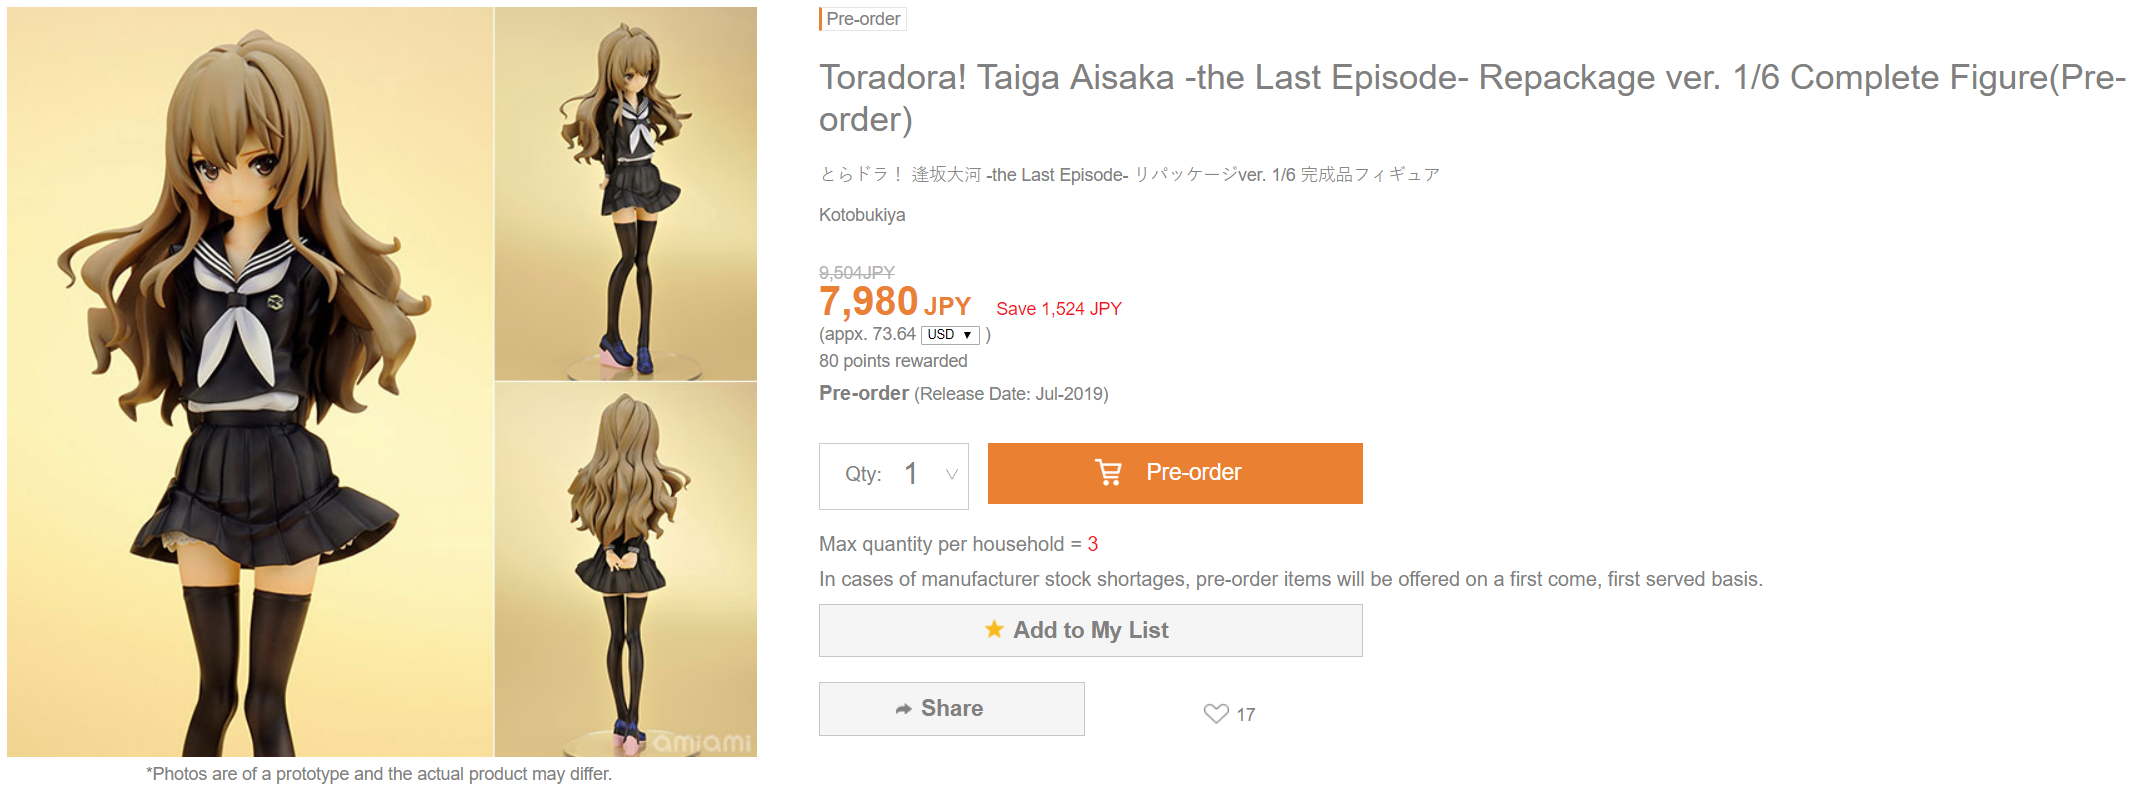2155x799 pixels.
Task: Click the Toradora! Taiga Aisaka product title
Action: (x=1472, y=98)
